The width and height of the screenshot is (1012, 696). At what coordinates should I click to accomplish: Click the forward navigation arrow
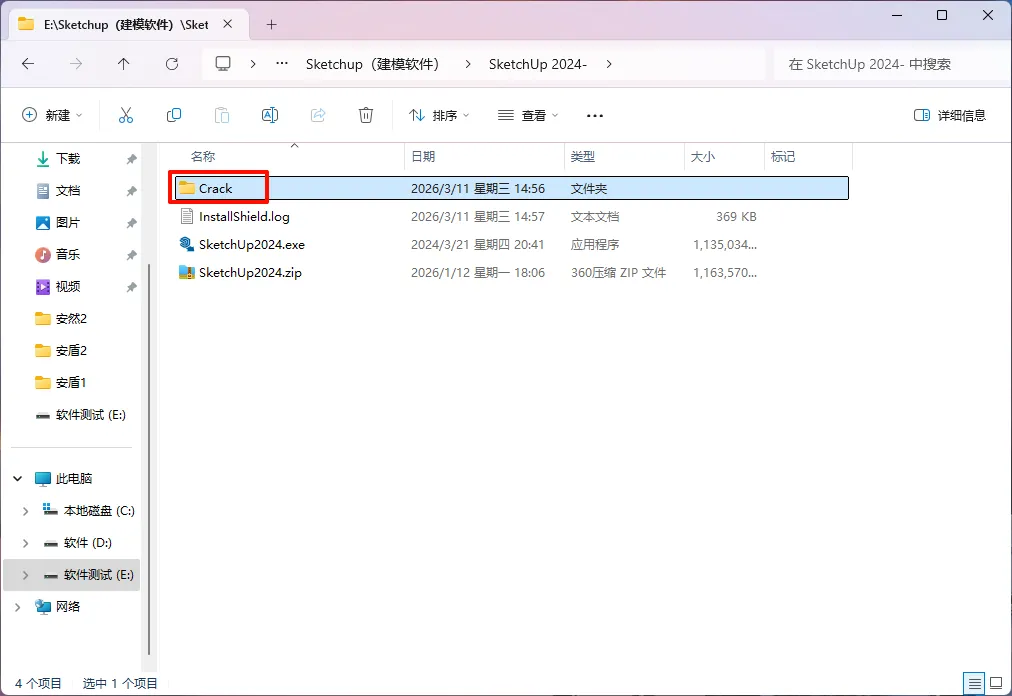point(76,63)
